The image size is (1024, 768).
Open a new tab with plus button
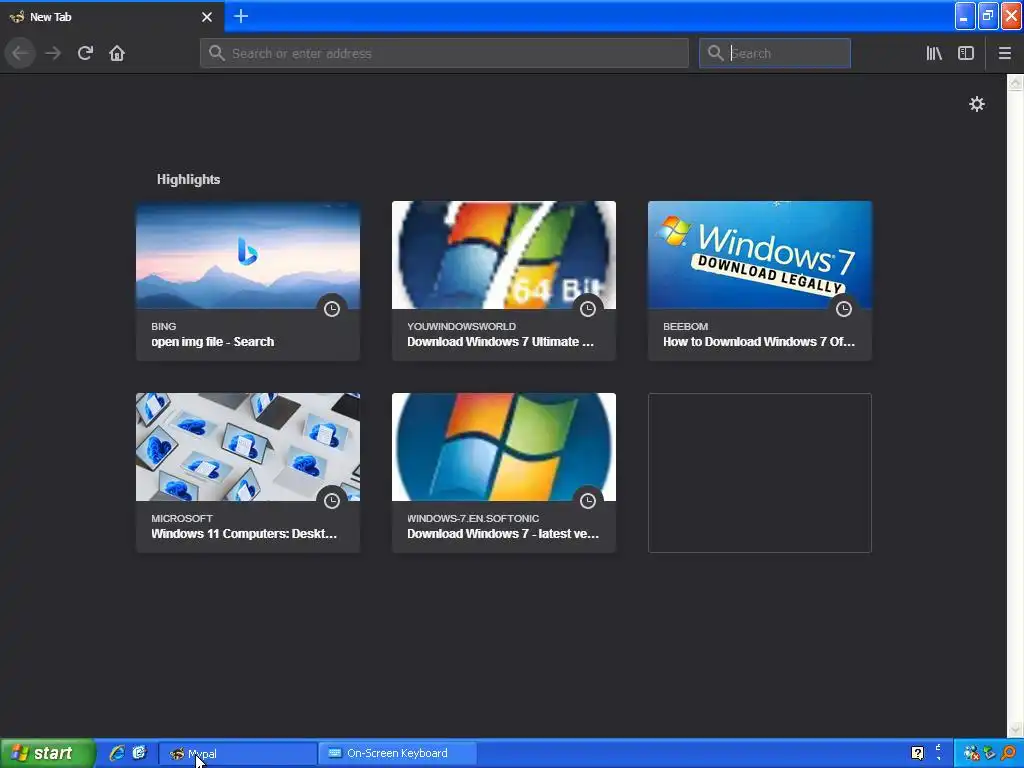(241, 16)
